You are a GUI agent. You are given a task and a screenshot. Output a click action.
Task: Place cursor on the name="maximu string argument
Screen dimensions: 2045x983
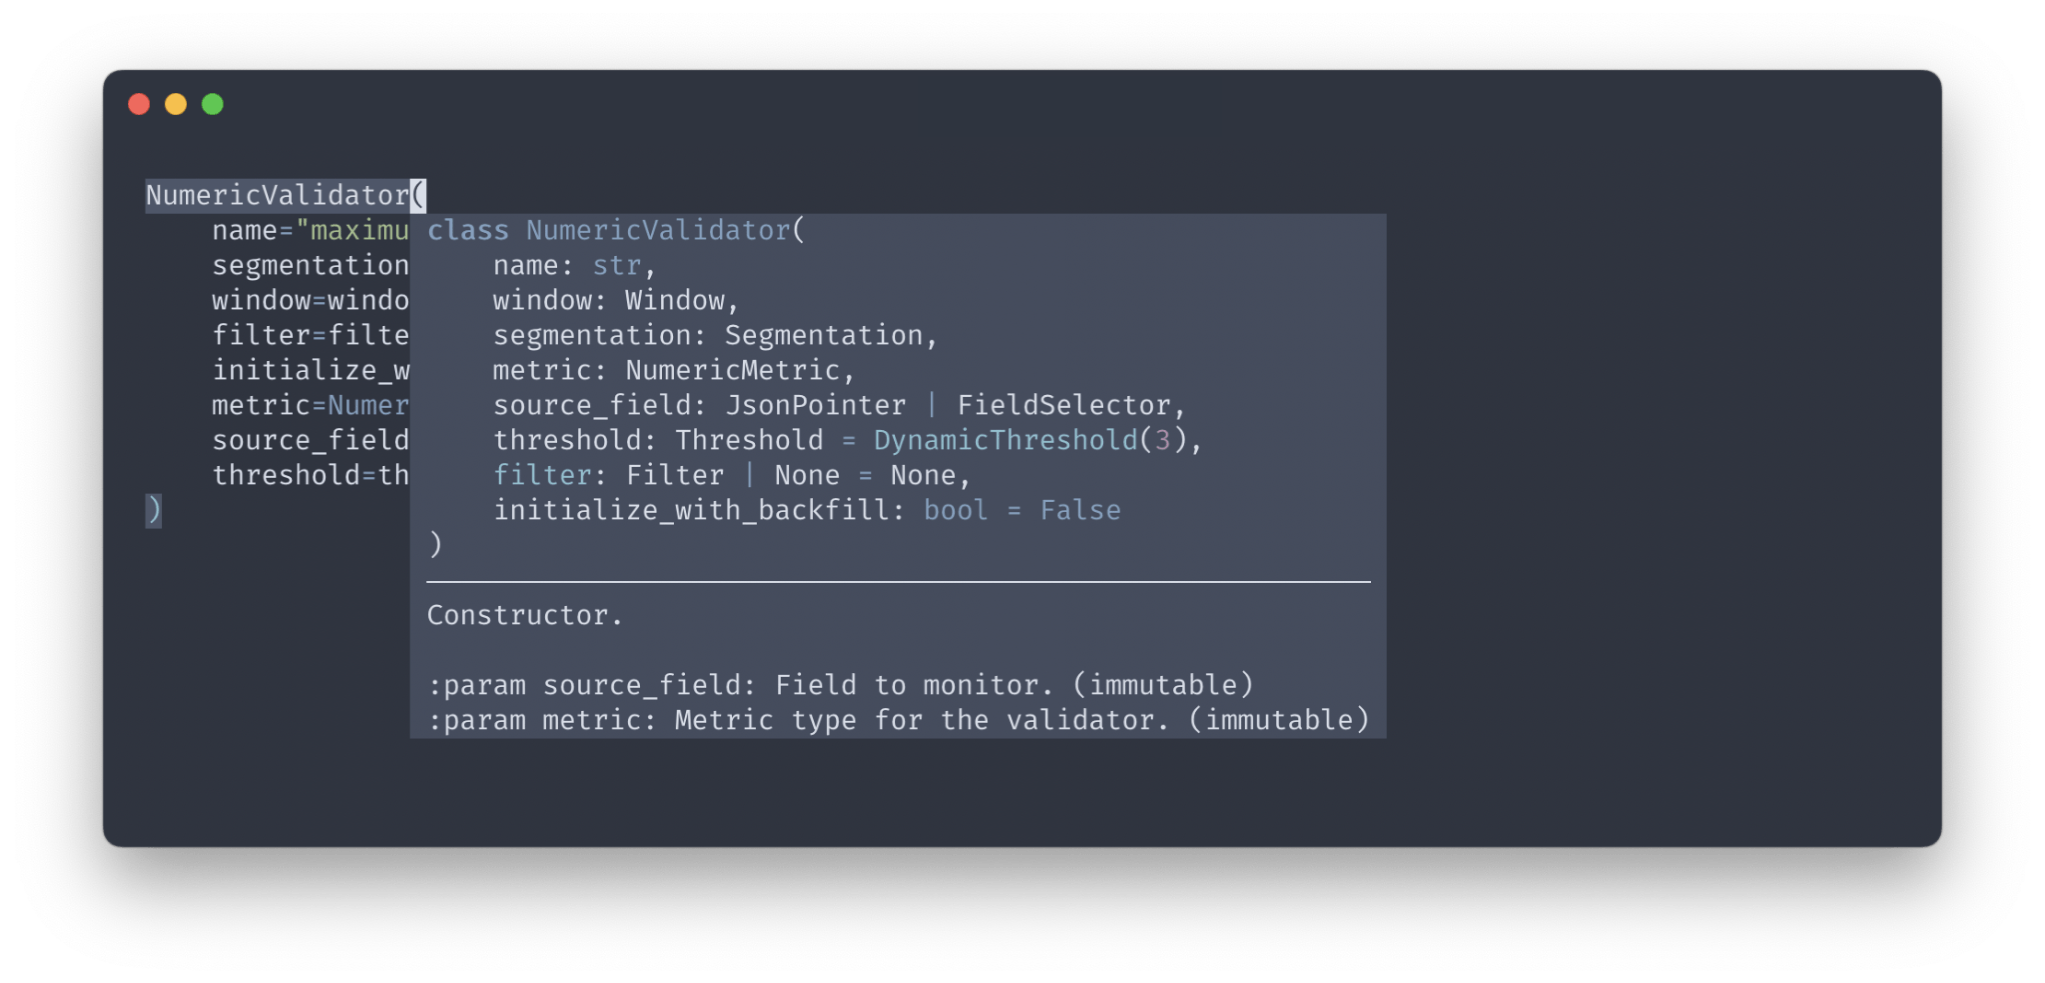(x=352, y=231)
